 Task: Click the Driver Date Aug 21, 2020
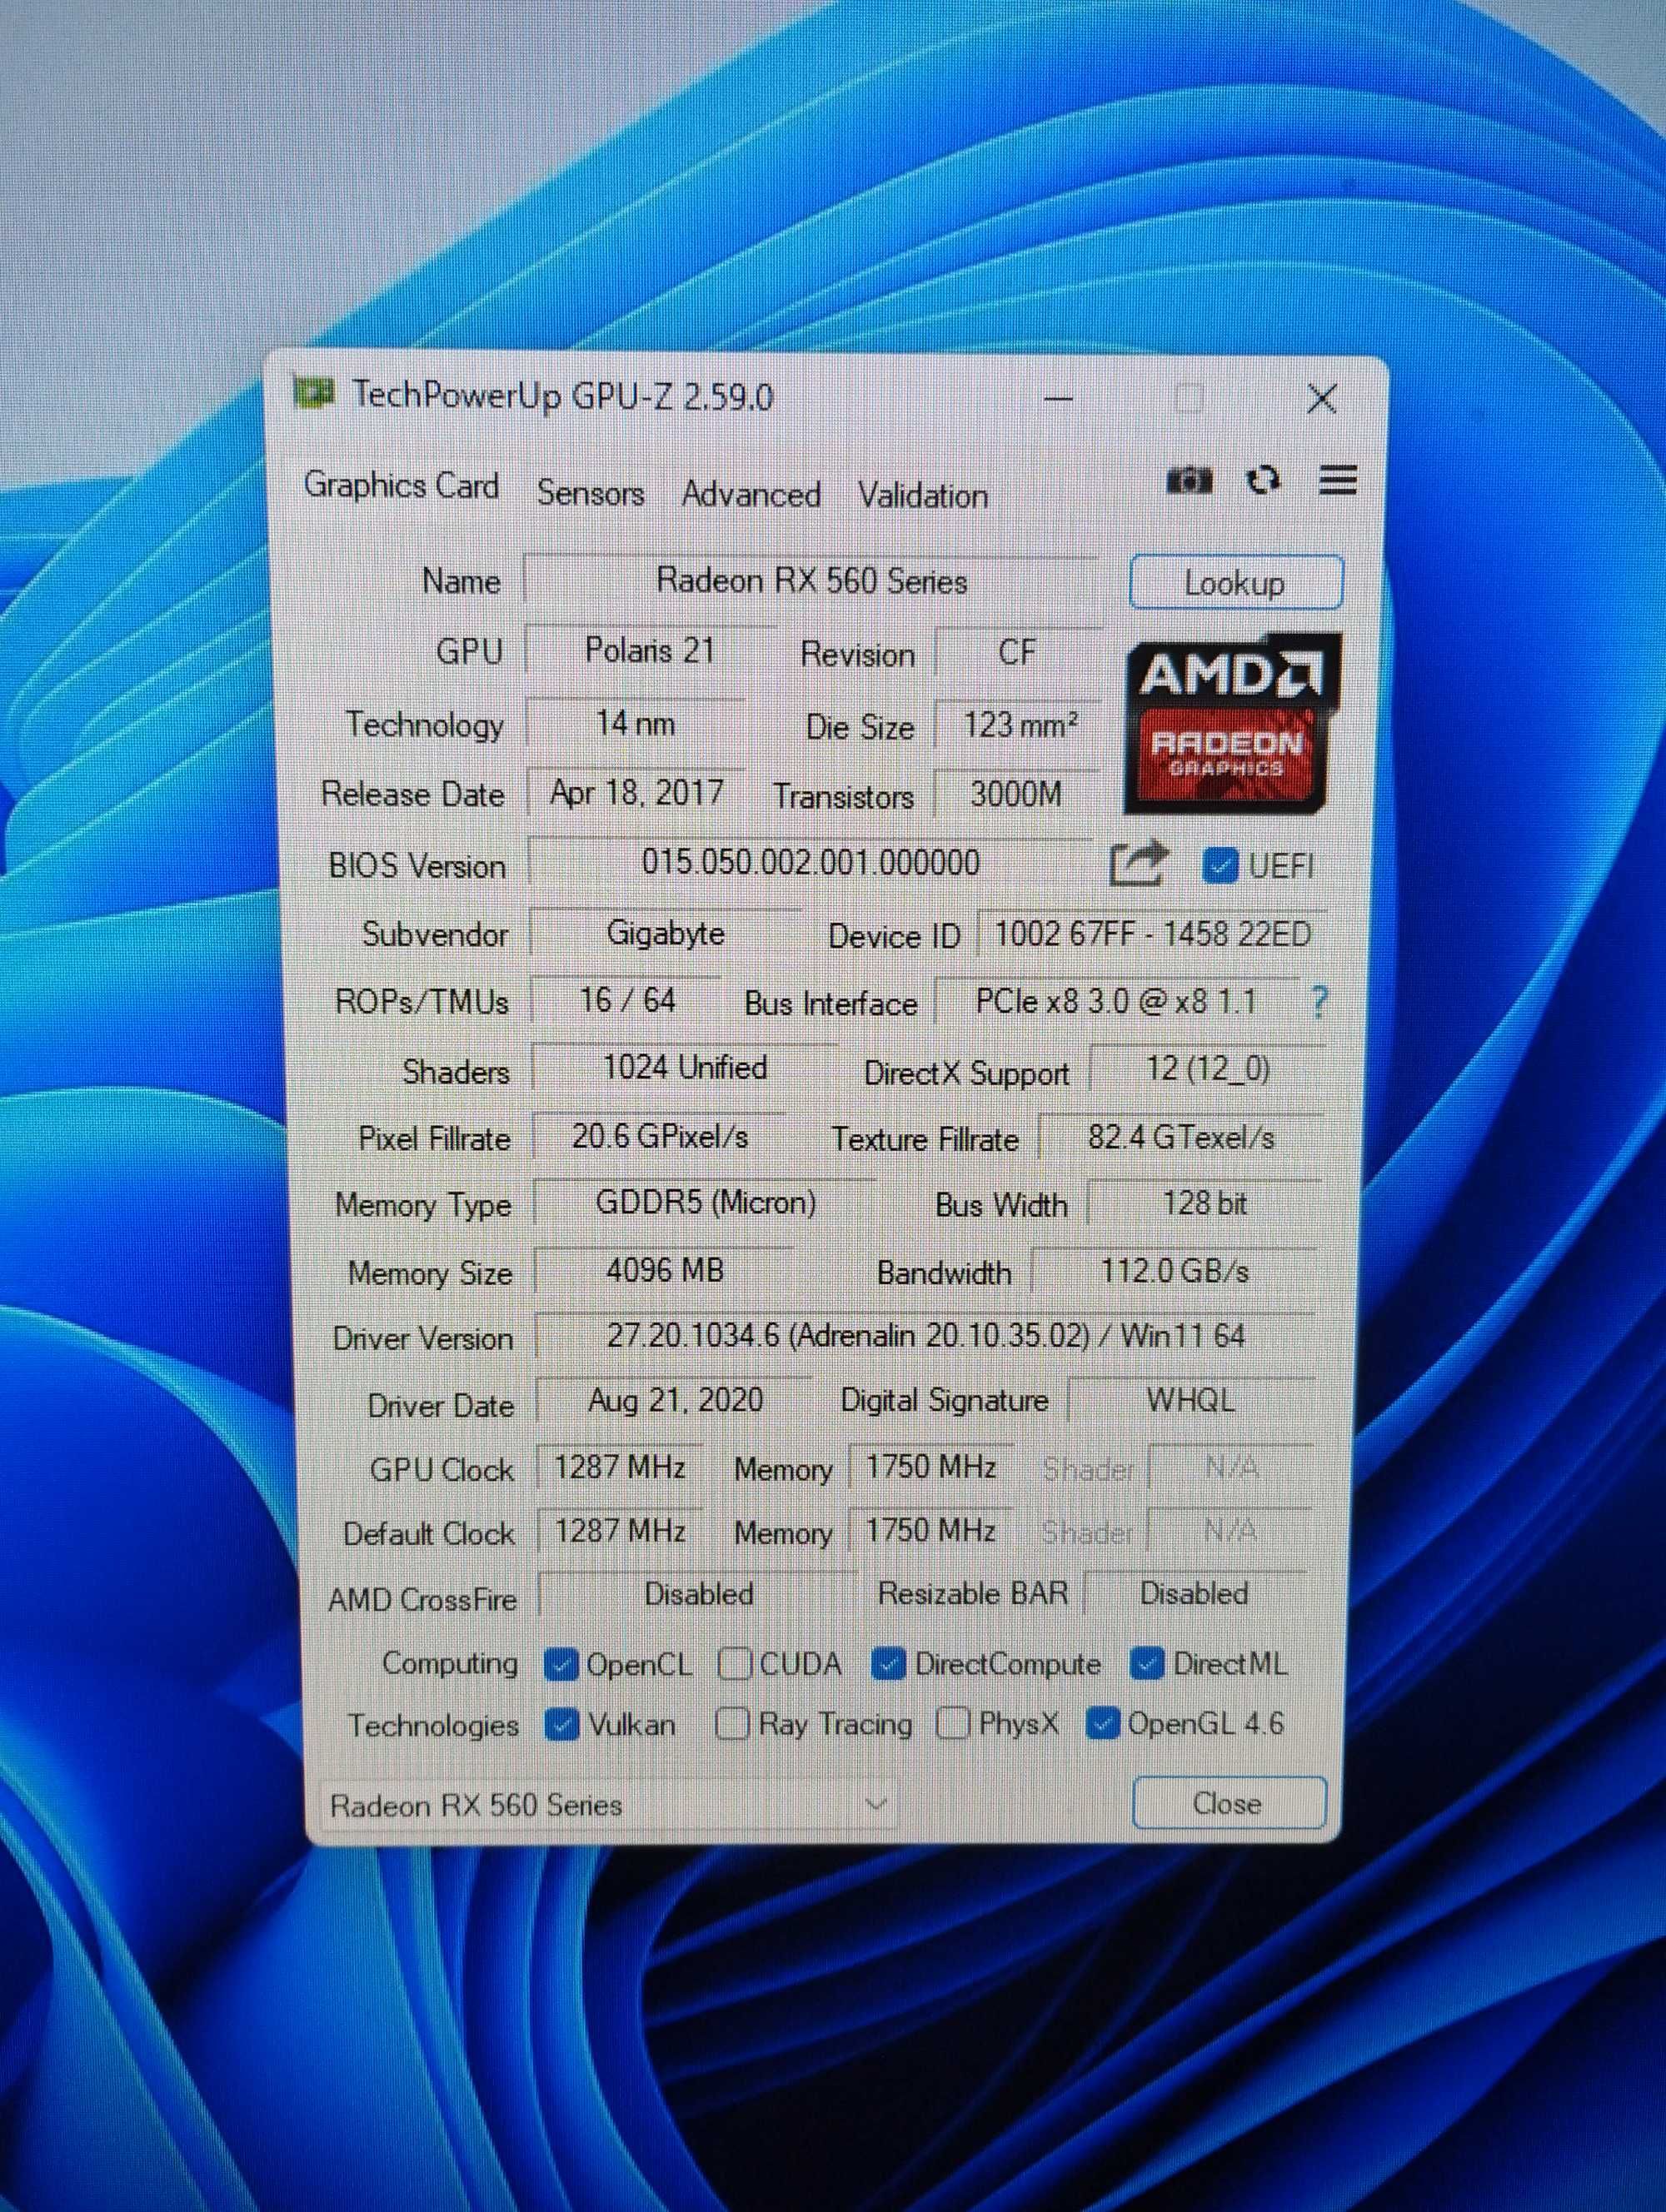tap(675, 1400)
